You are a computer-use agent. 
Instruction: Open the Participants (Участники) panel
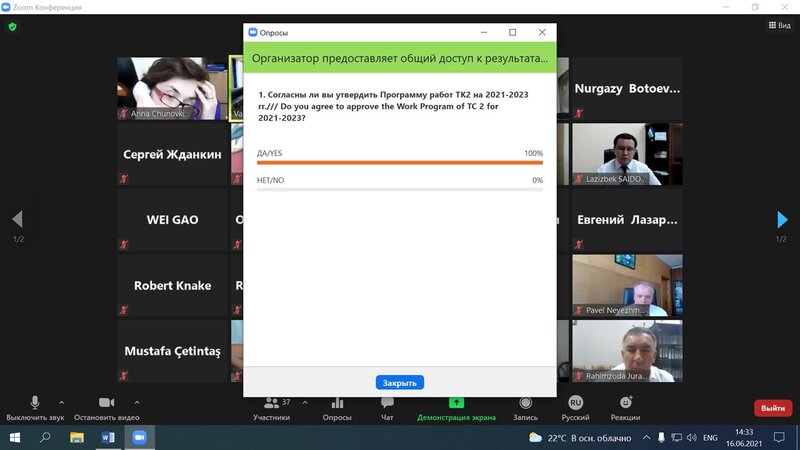click(x=270, y=402)
